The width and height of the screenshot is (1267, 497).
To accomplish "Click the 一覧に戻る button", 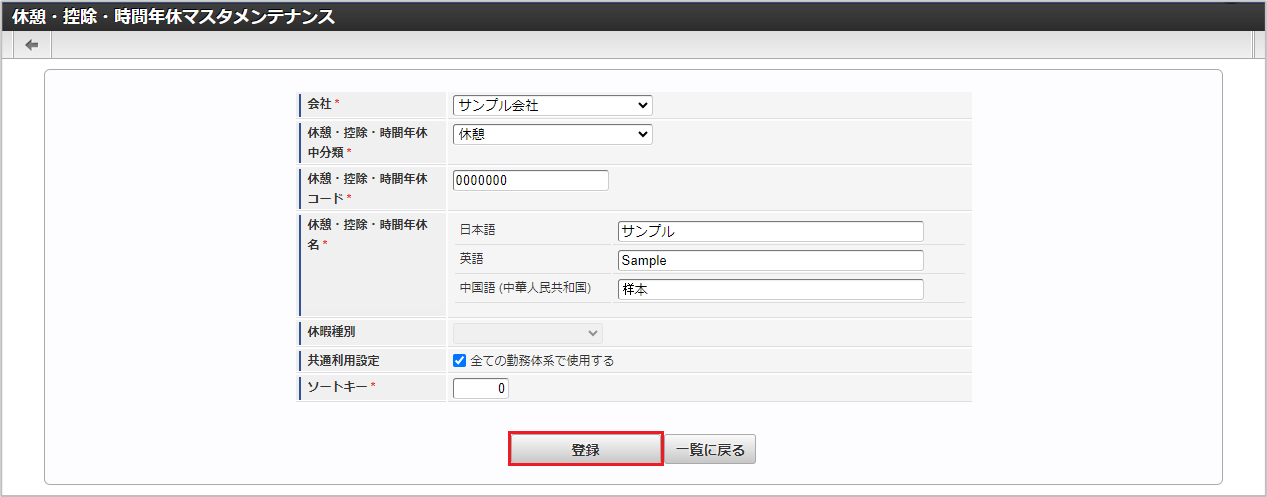I will [710, 450].
